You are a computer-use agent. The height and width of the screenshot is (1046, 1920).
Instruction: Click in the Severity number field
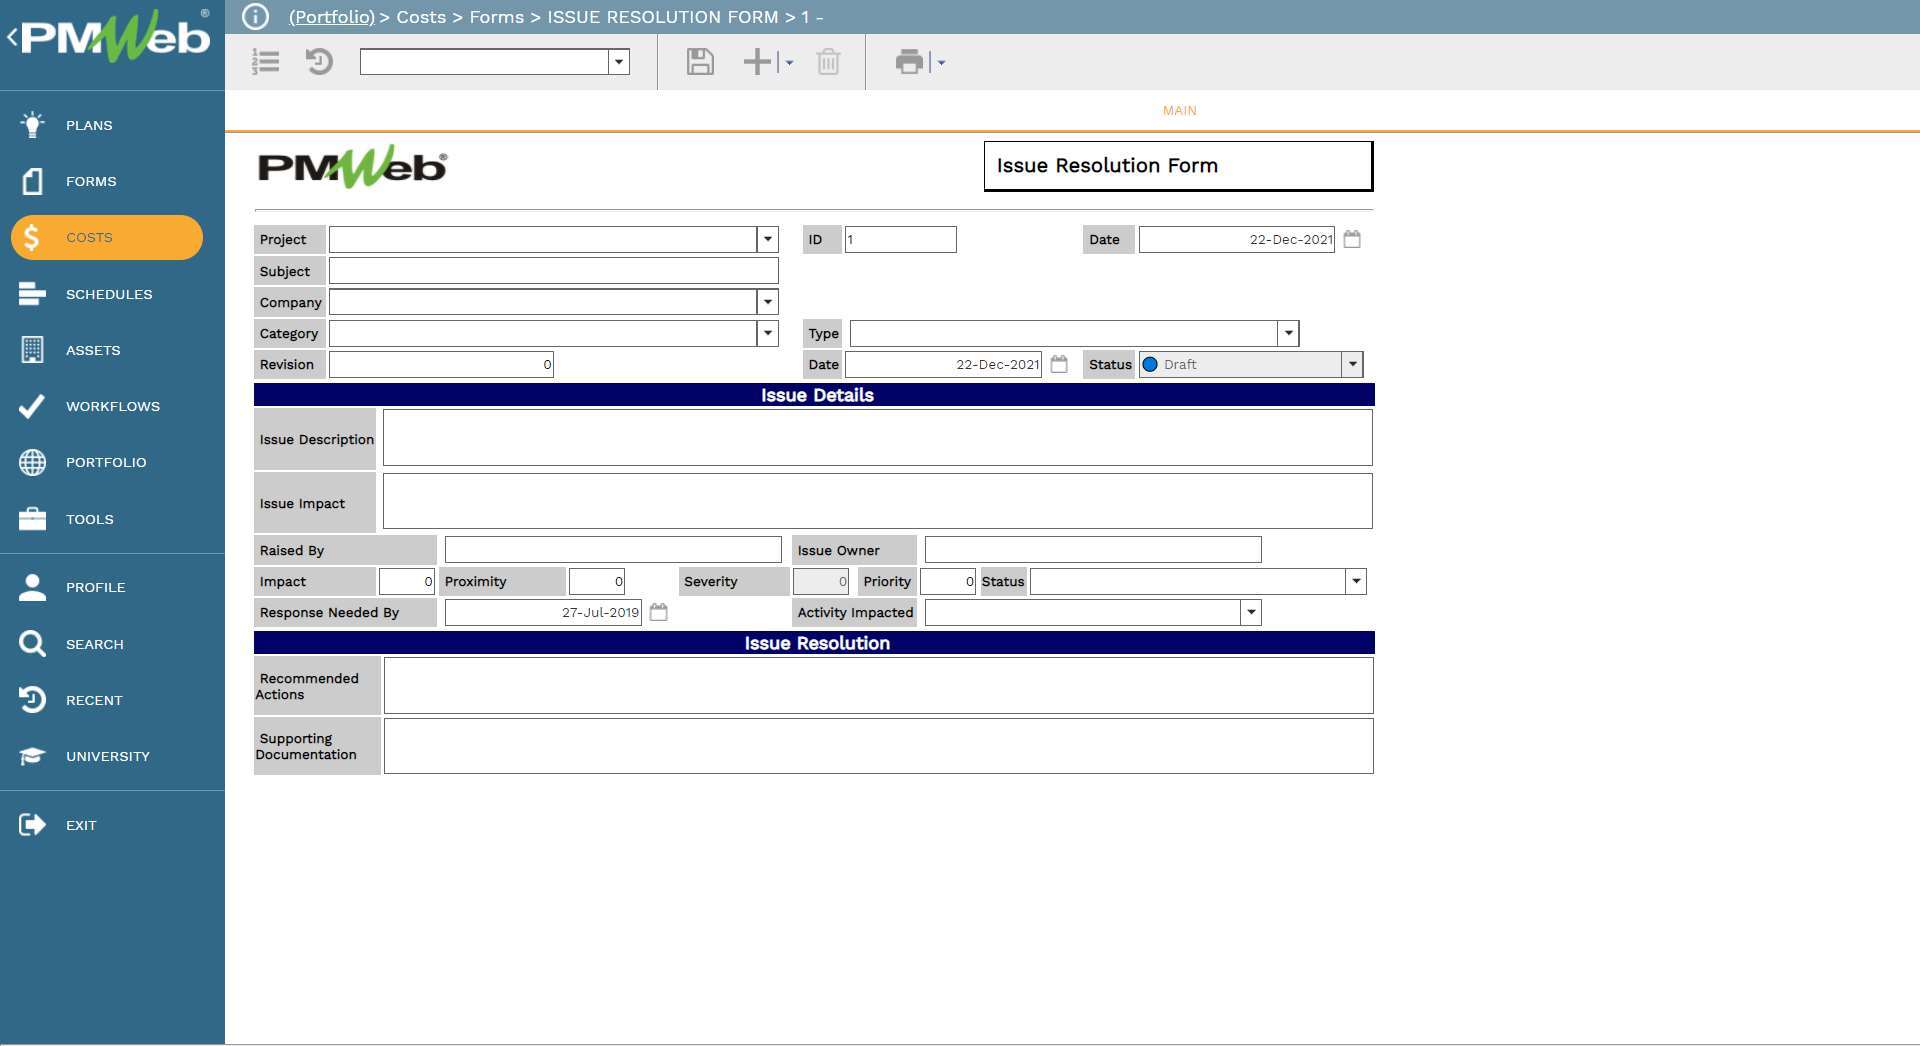coord(821,581)
